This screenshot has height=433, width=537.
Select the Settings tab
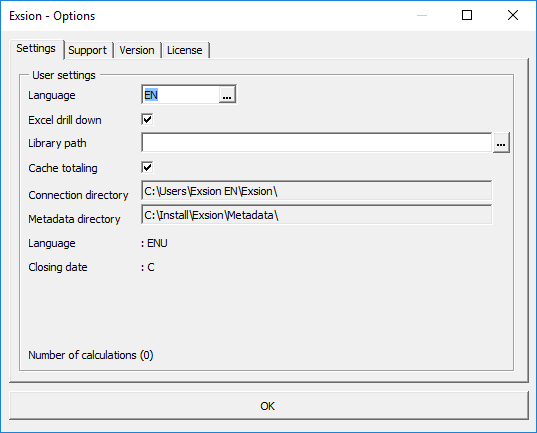point(36,49)
